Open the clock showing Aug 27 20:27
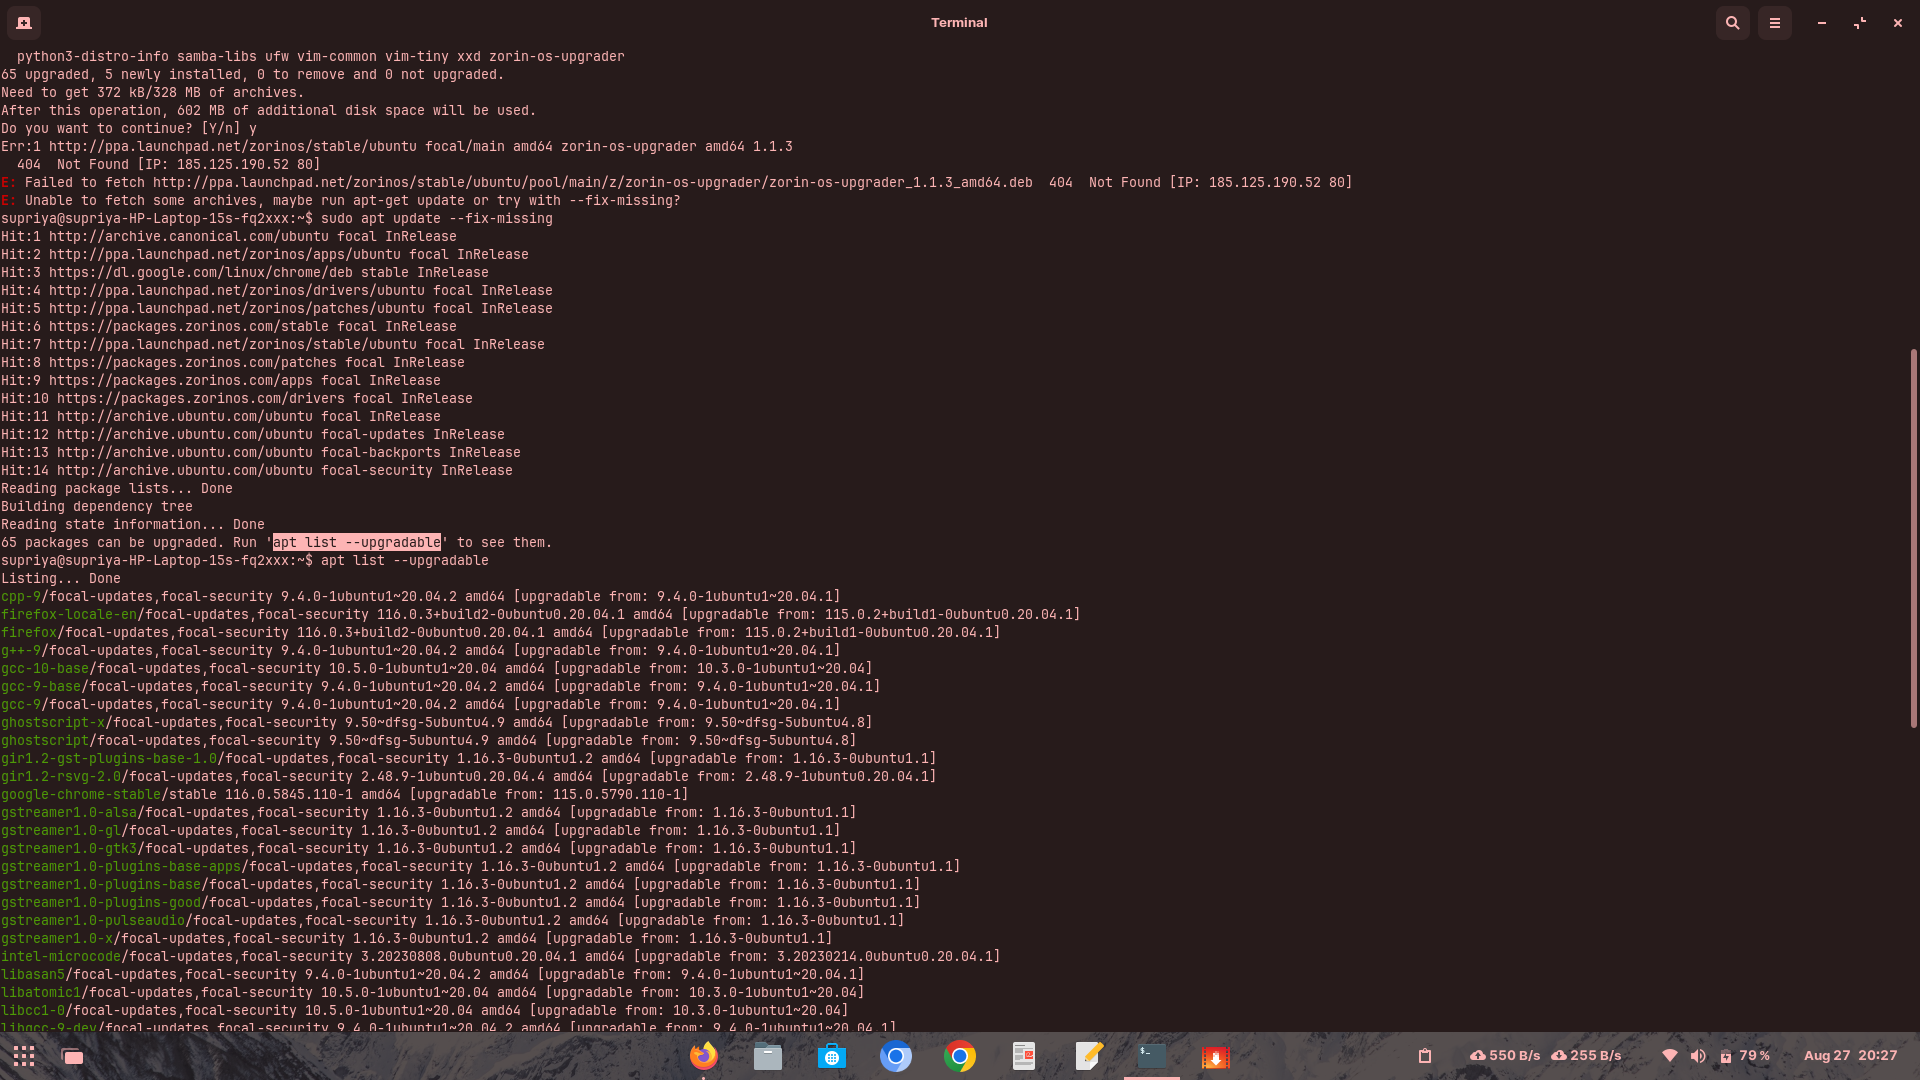 (x=1850, y=1056)
